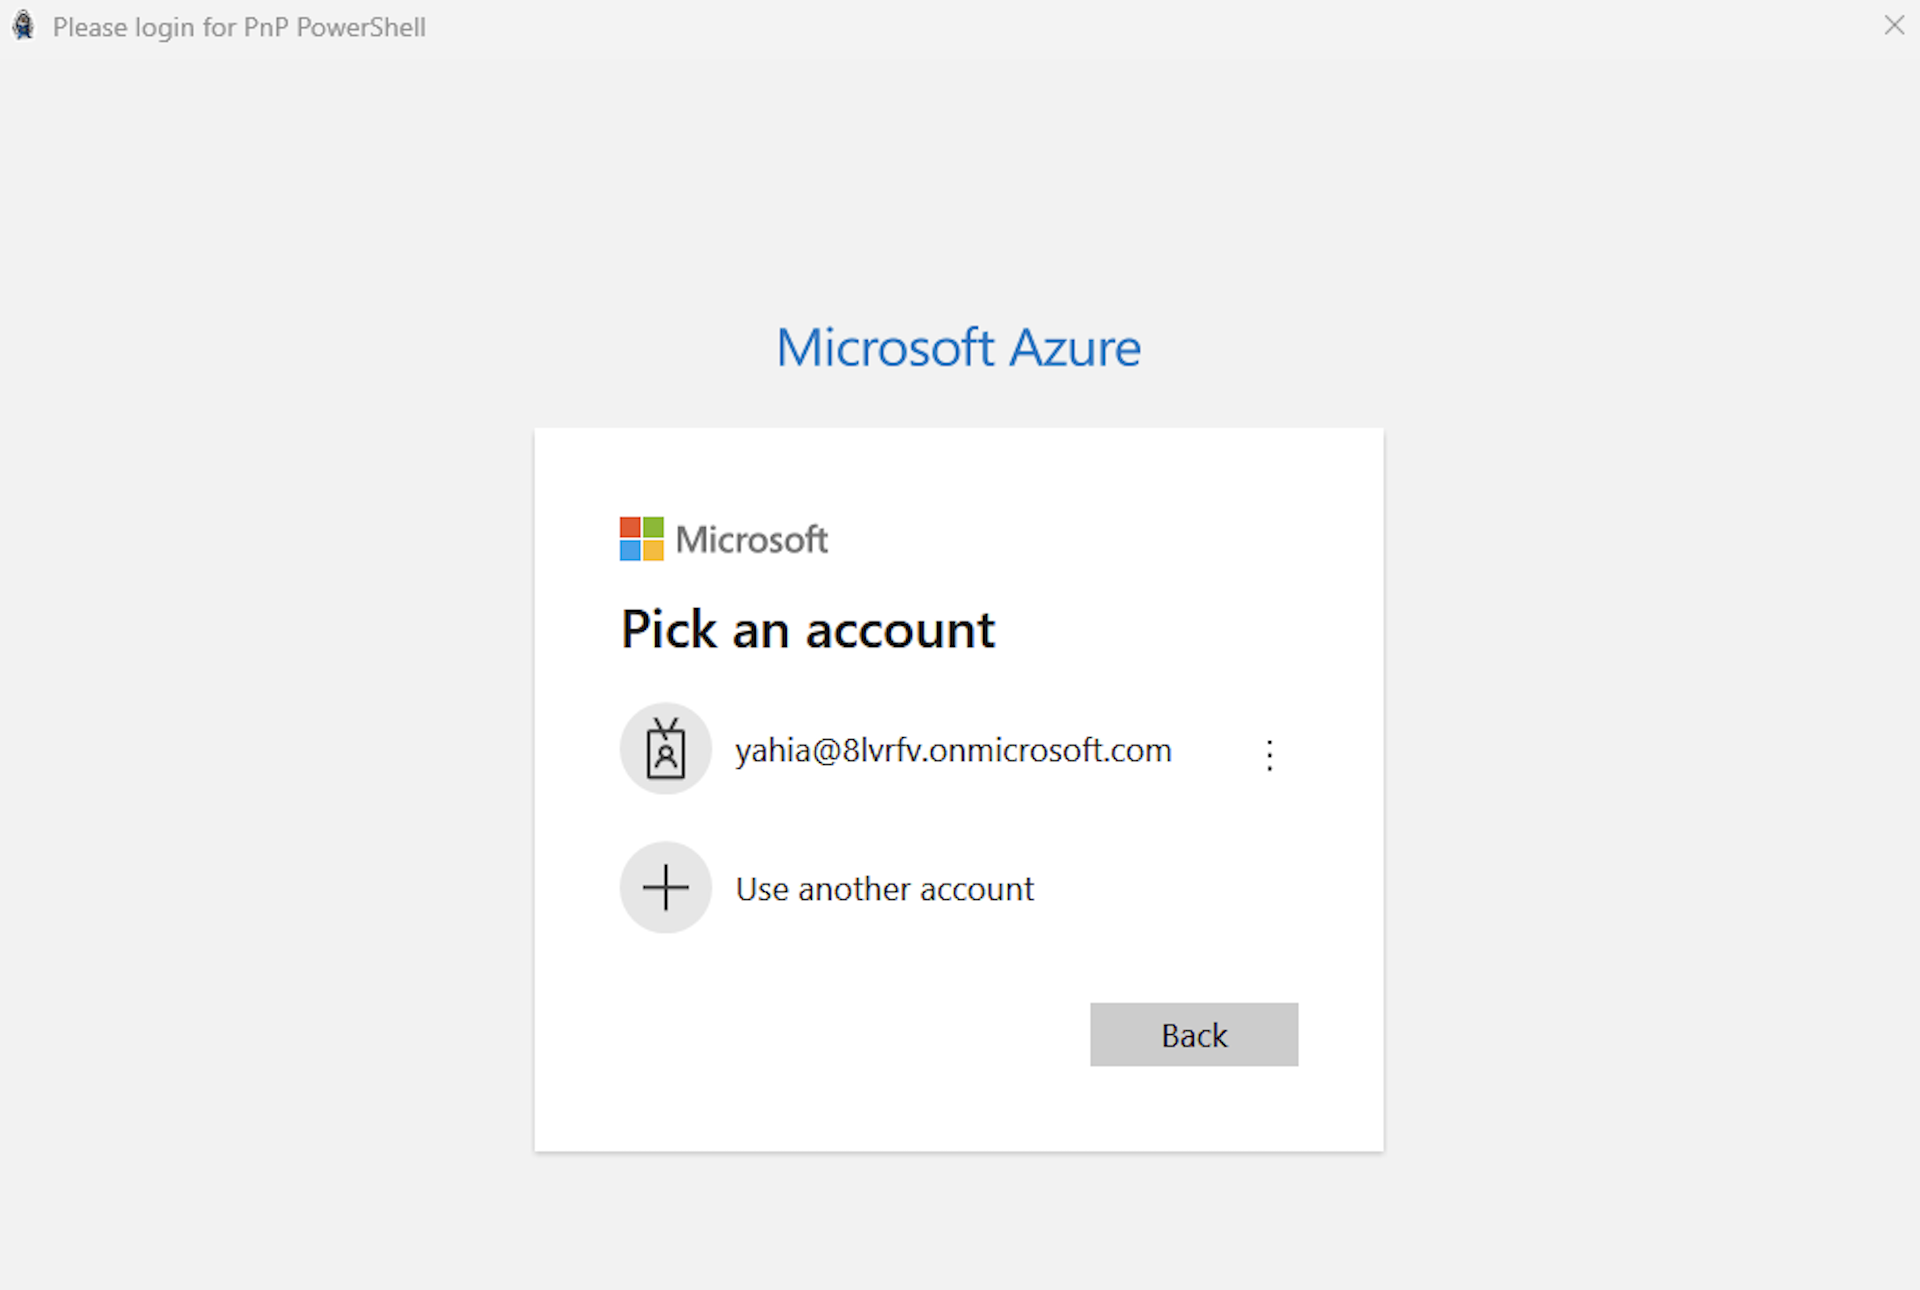This screenshot has height=1290, width=1920.
Task: Click the 'Please login for PnP PowerShell' title
Action: tap(239, 27)
